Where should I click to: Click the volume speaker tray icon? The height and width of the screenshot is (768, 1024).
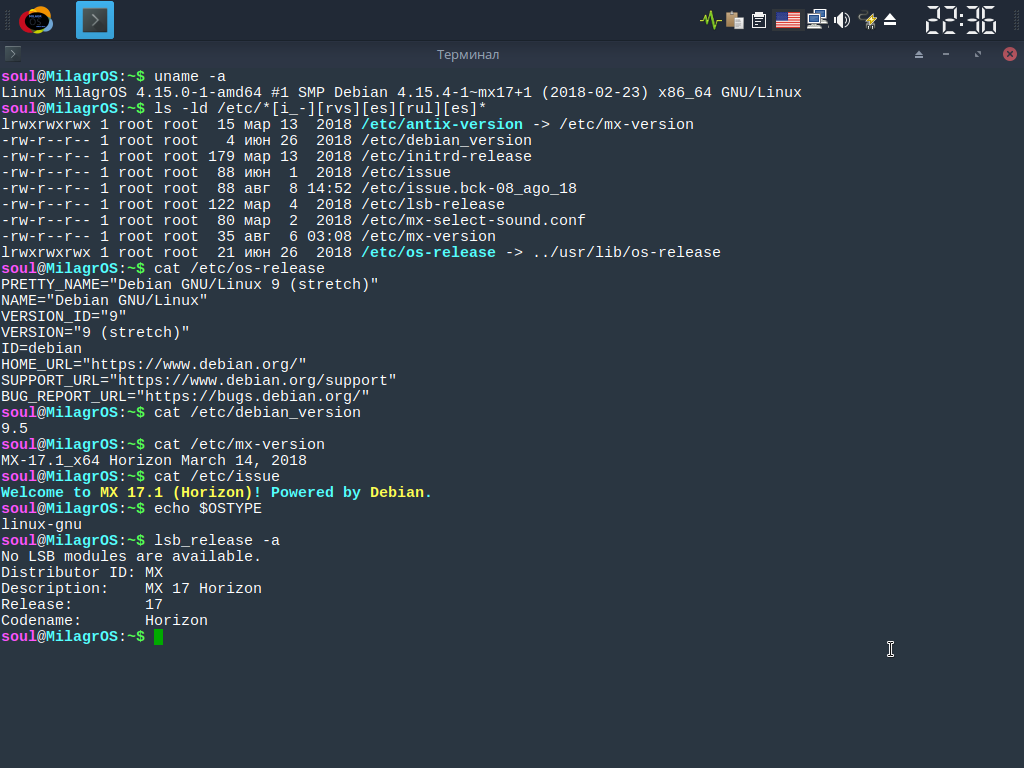tap(842, 20)
